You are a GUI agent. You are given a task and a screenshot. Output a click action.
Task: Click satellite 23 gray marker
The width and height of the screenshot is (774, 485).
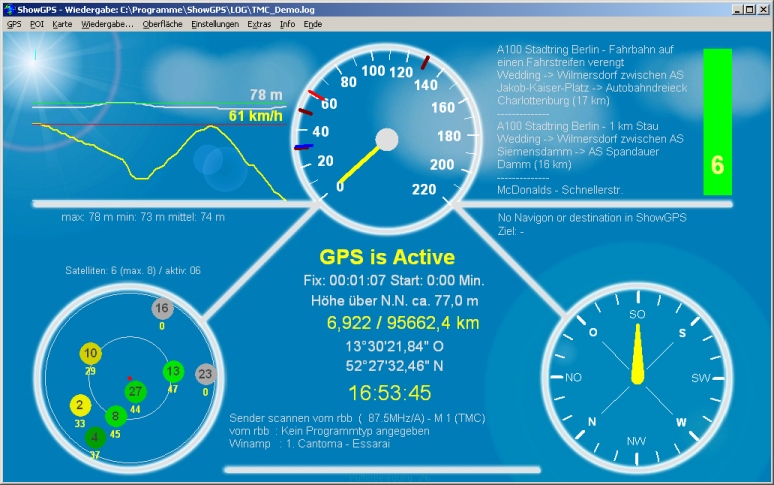(205, 374)
